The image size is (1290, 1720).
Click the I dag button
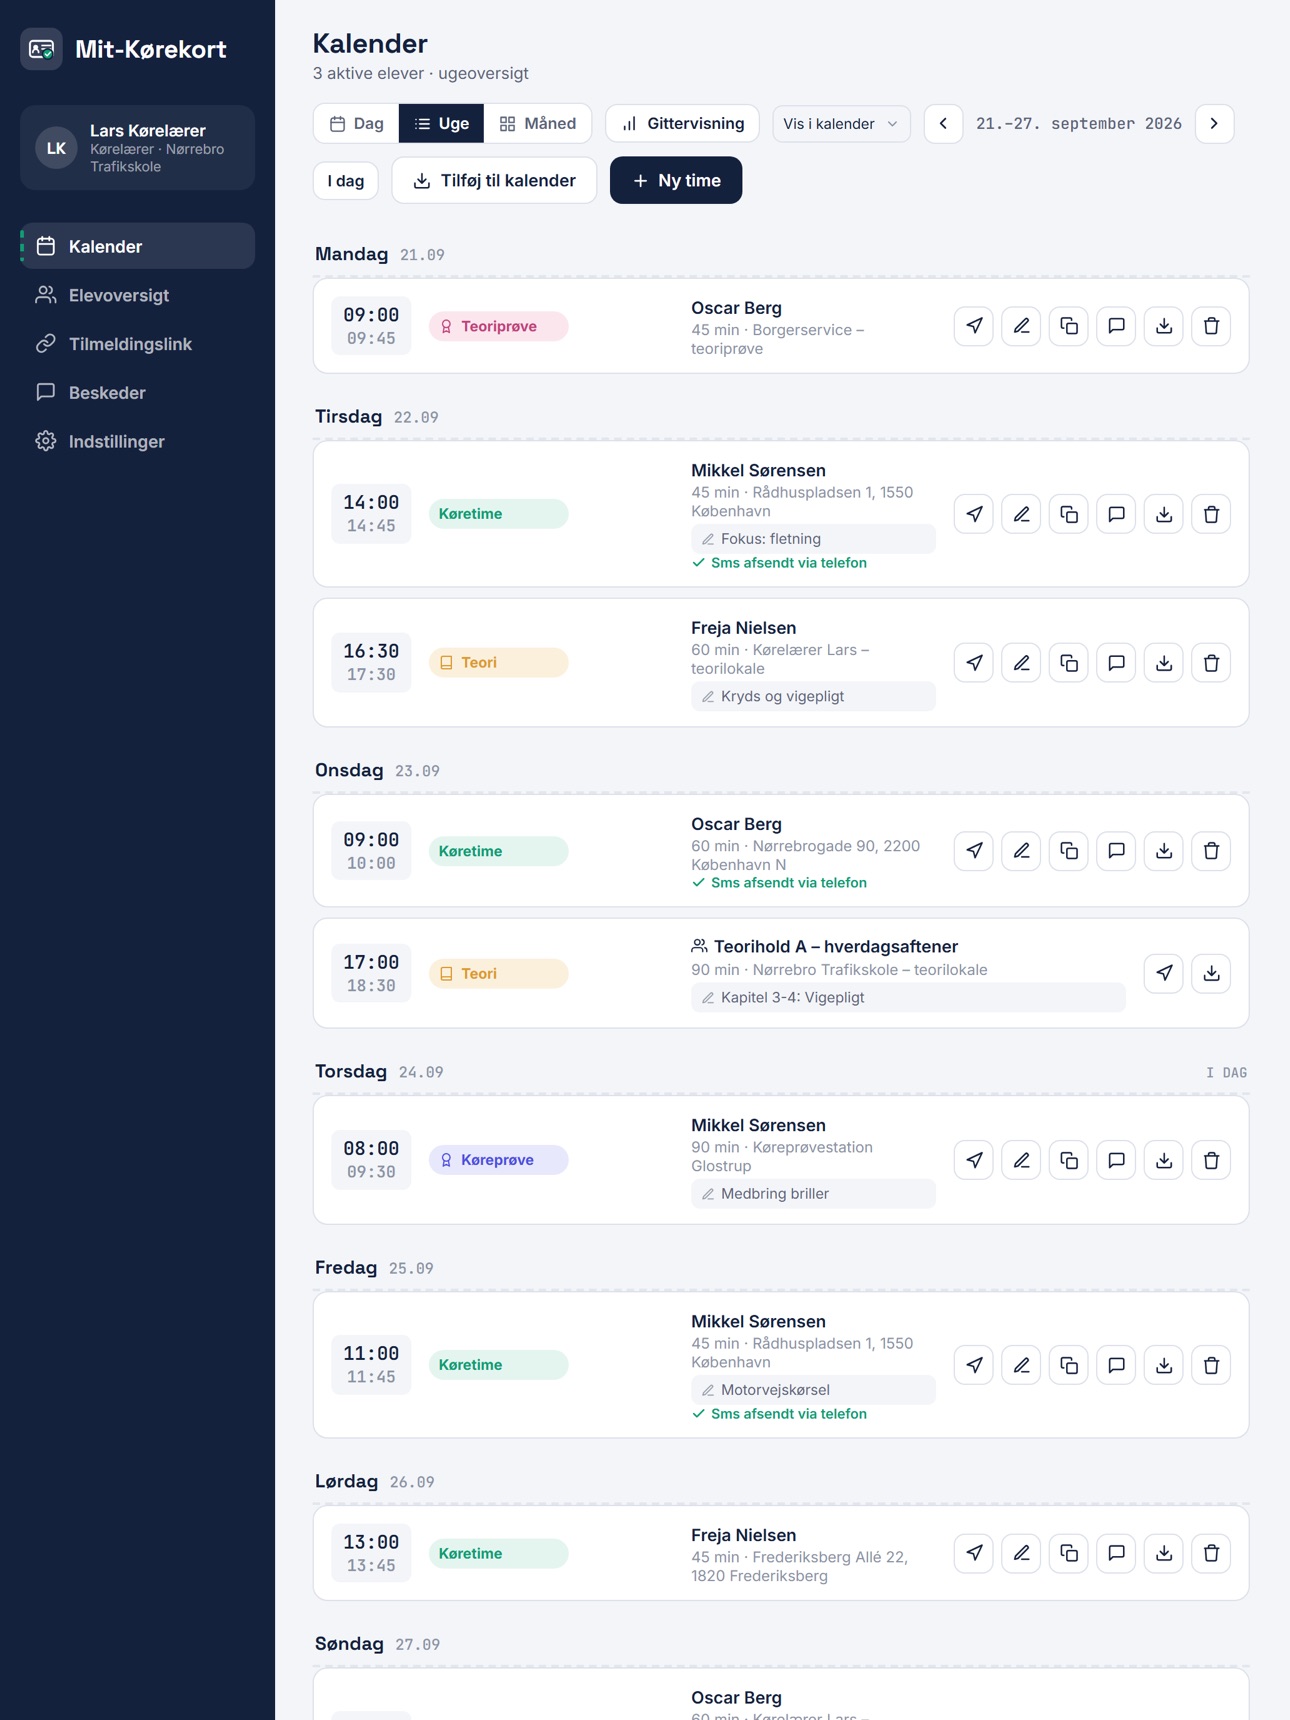coord(346,181)
